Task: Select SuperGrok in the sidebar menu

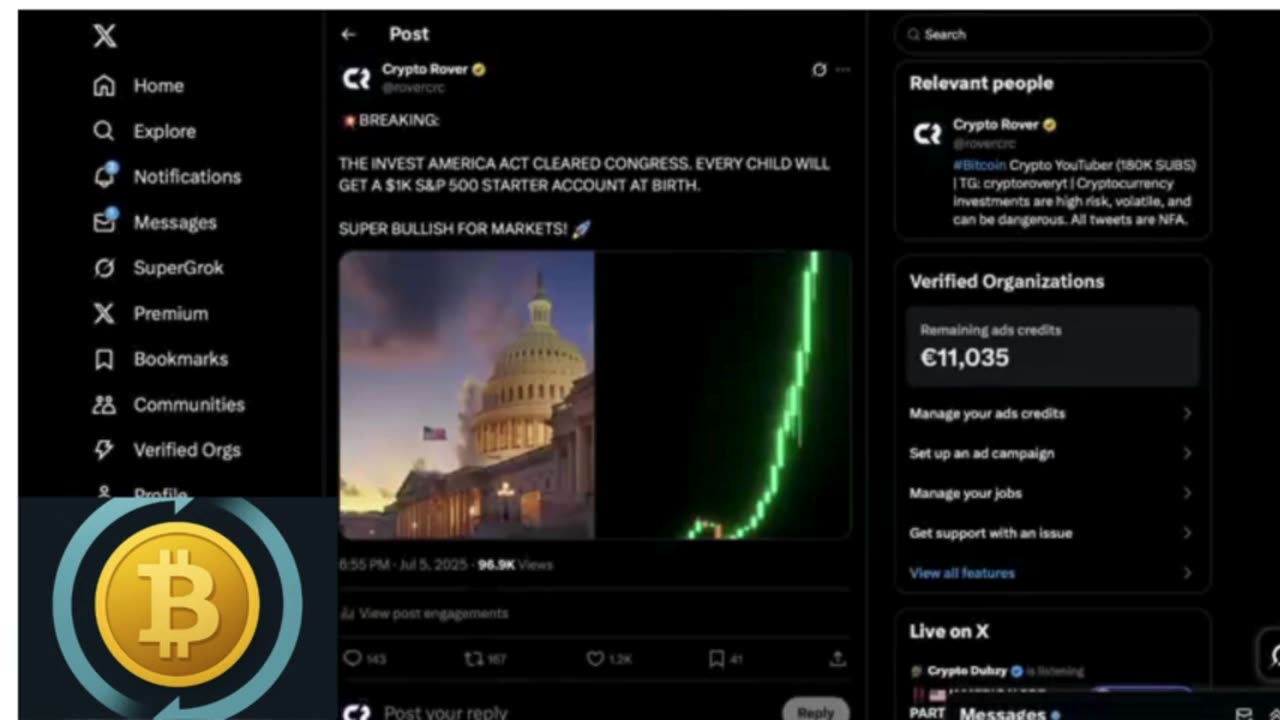Action: coord(179,268)
